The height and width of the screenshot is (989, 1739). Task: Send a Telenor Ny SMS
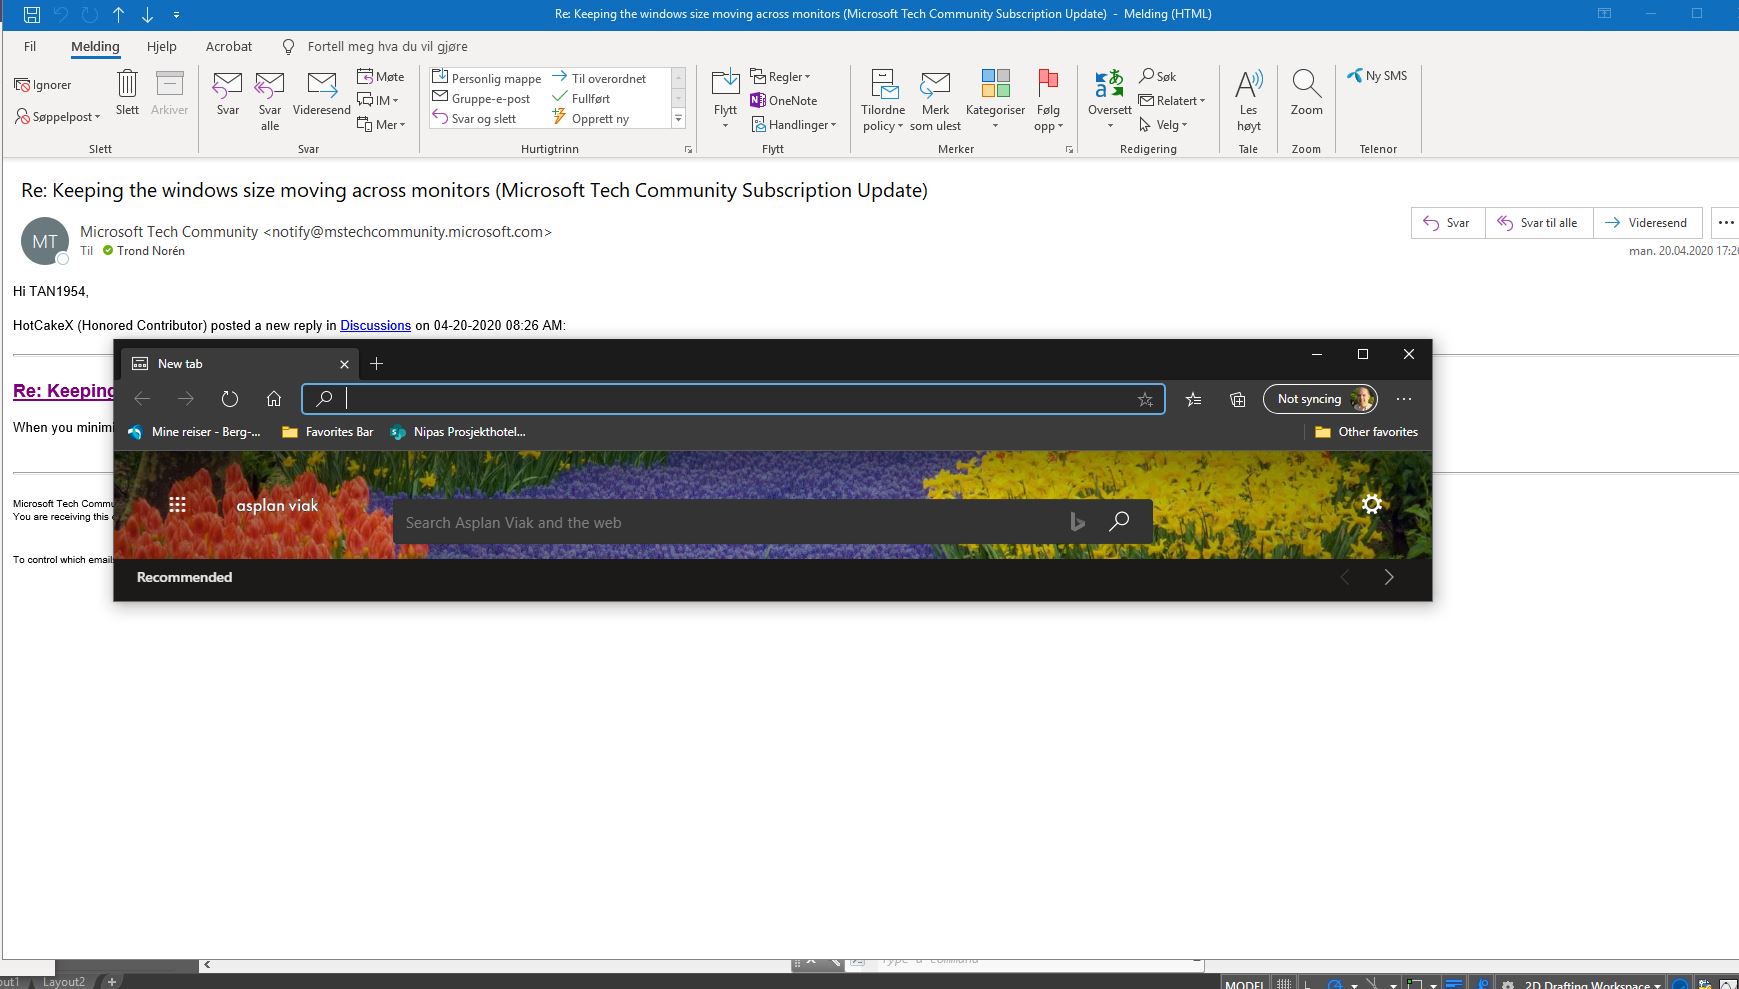click(1378, 76)
